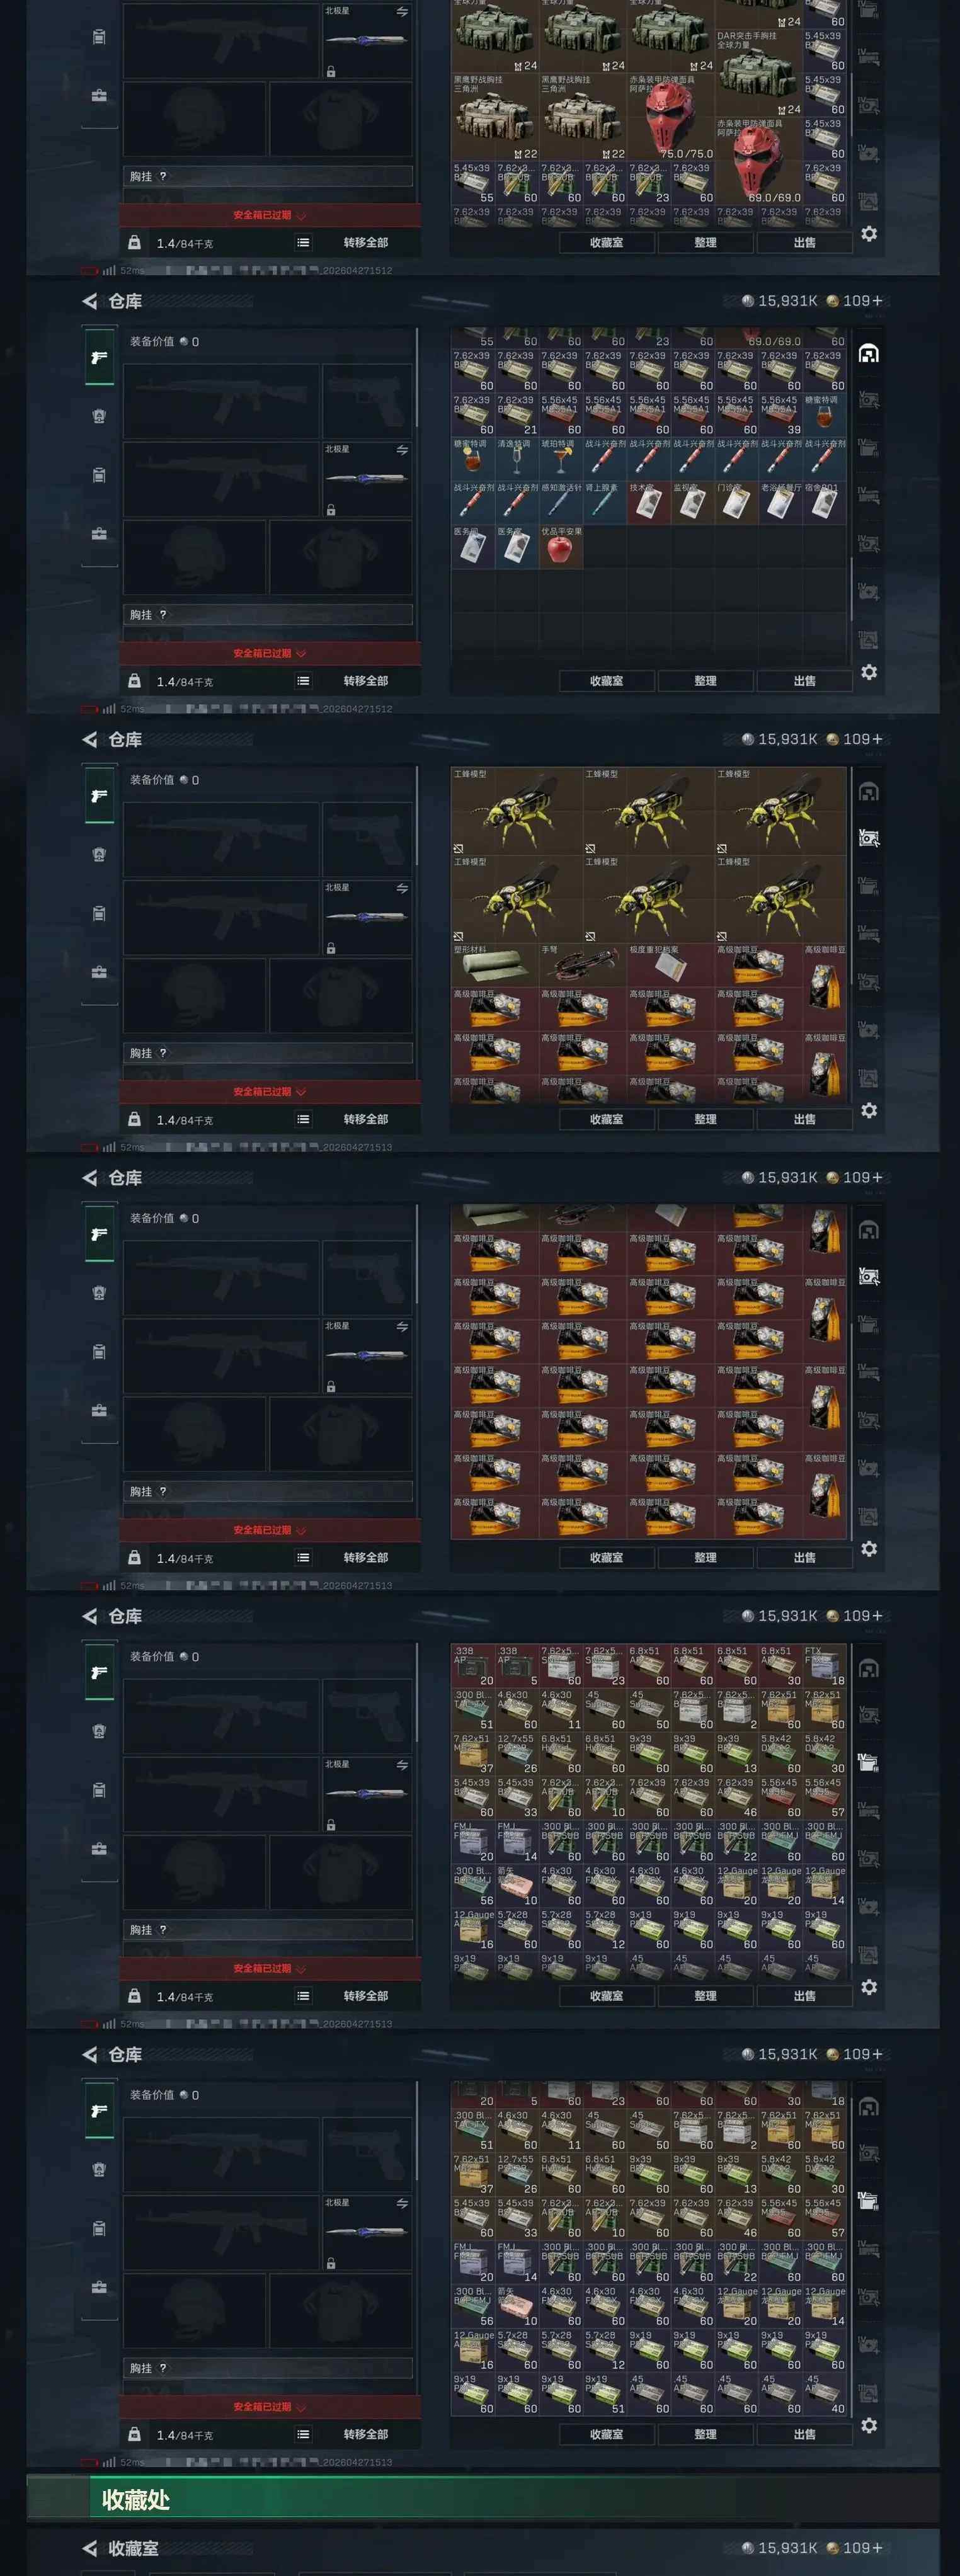Click the green 收藏处 section banner
Viewport: 960px width, 2576px height.
coord(483,2499)
